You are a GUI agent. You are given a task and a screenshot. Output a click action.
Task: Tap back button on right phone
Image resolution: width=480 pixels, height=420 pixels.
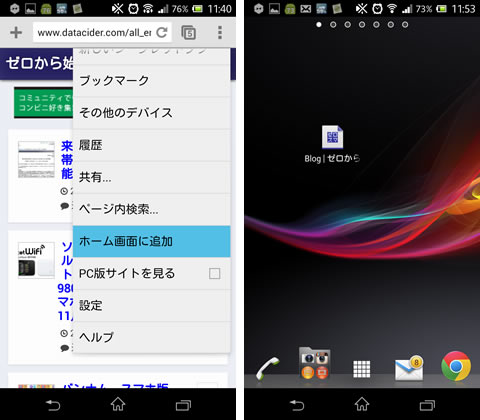pos(297,405)
